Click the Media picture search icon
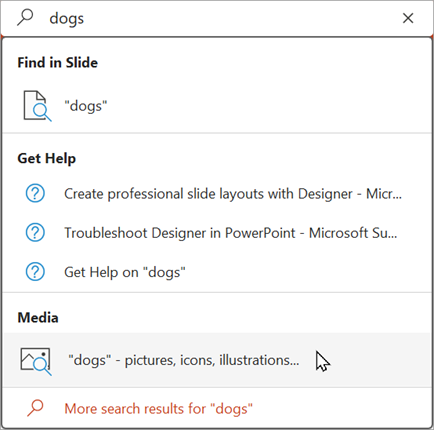 [36, 361]
